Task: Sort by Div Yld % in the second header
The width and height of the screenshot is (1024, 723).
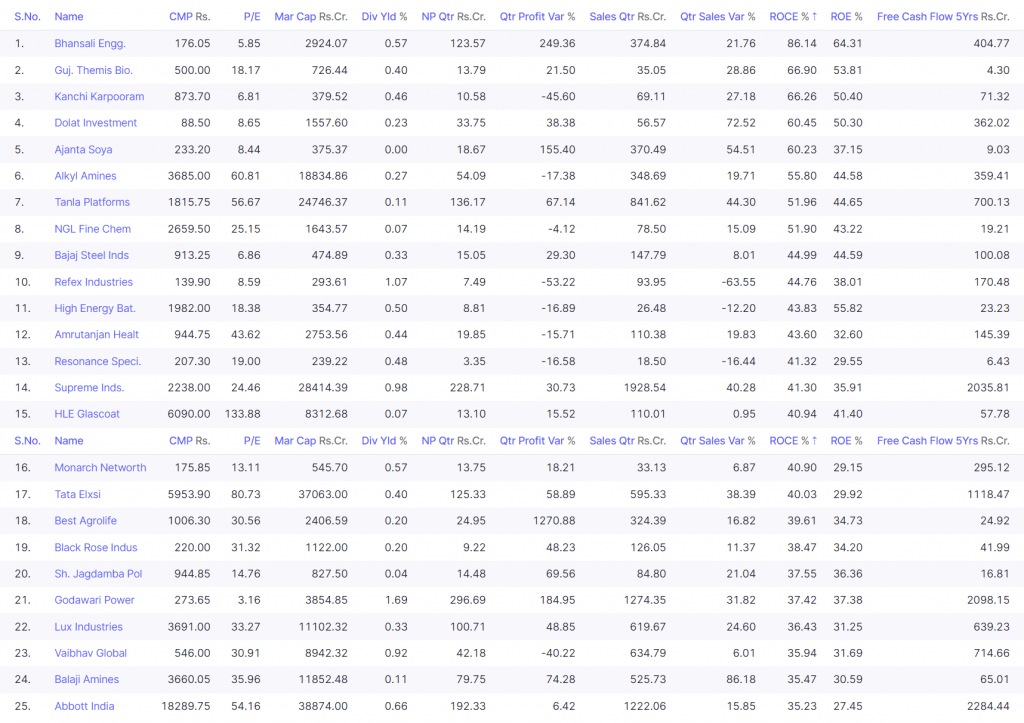Action: [384, 441]
